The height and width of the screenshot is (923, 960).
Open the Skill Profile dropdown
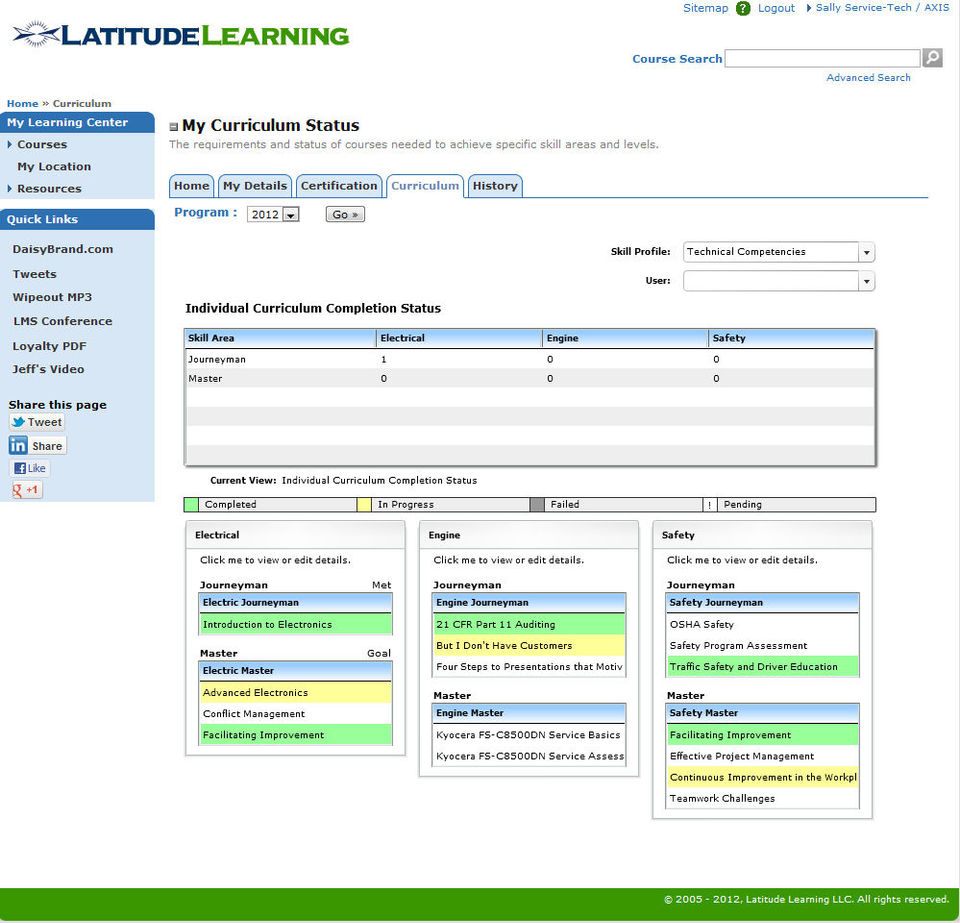(779, 252)
